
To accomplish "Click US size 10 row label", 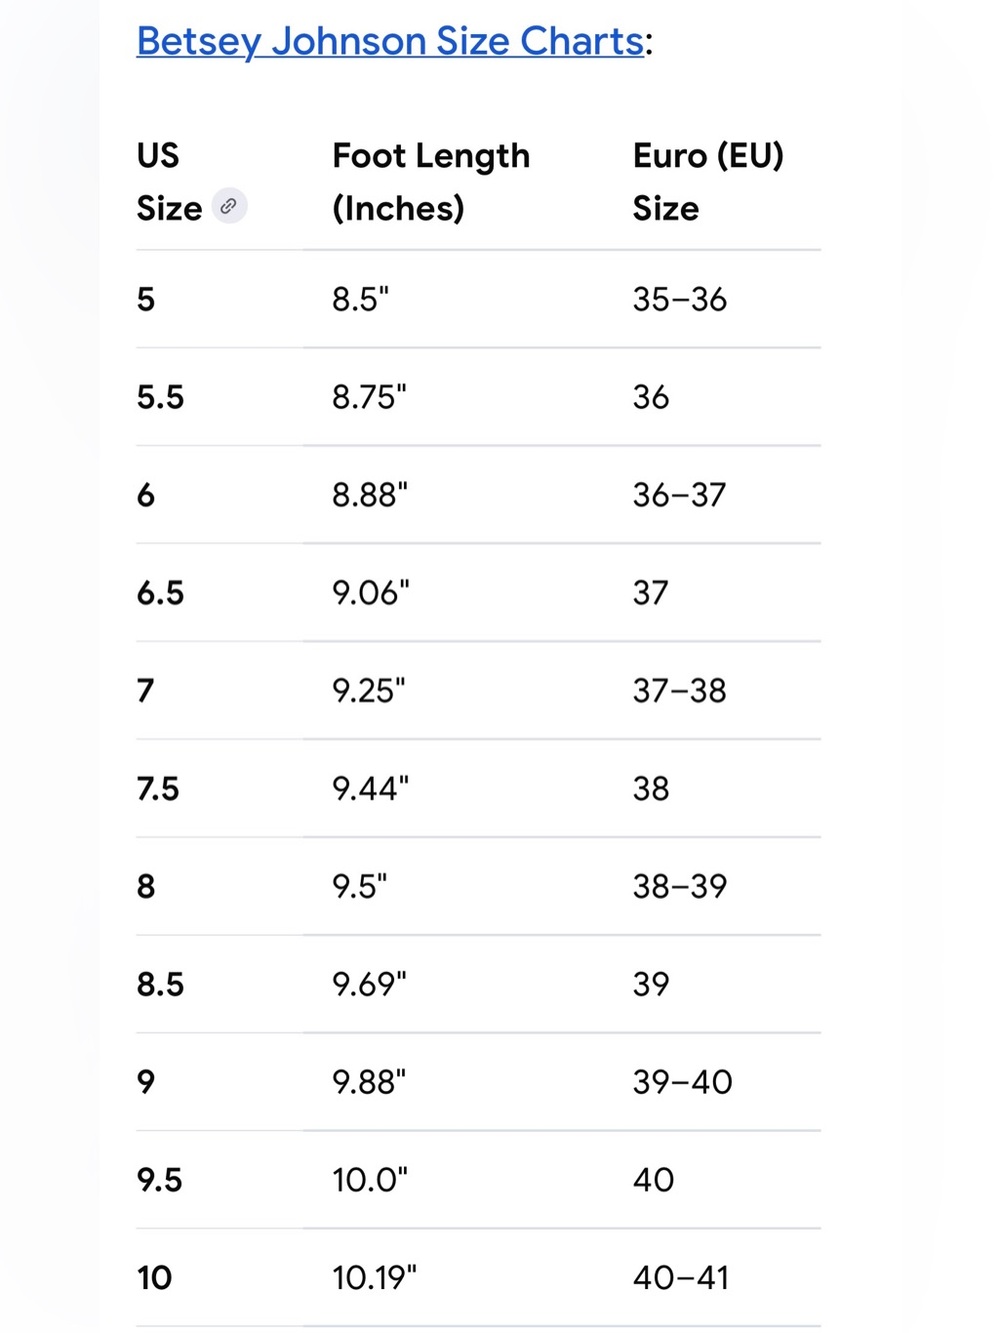I will pyautogui.click(x=155, y=1278).
